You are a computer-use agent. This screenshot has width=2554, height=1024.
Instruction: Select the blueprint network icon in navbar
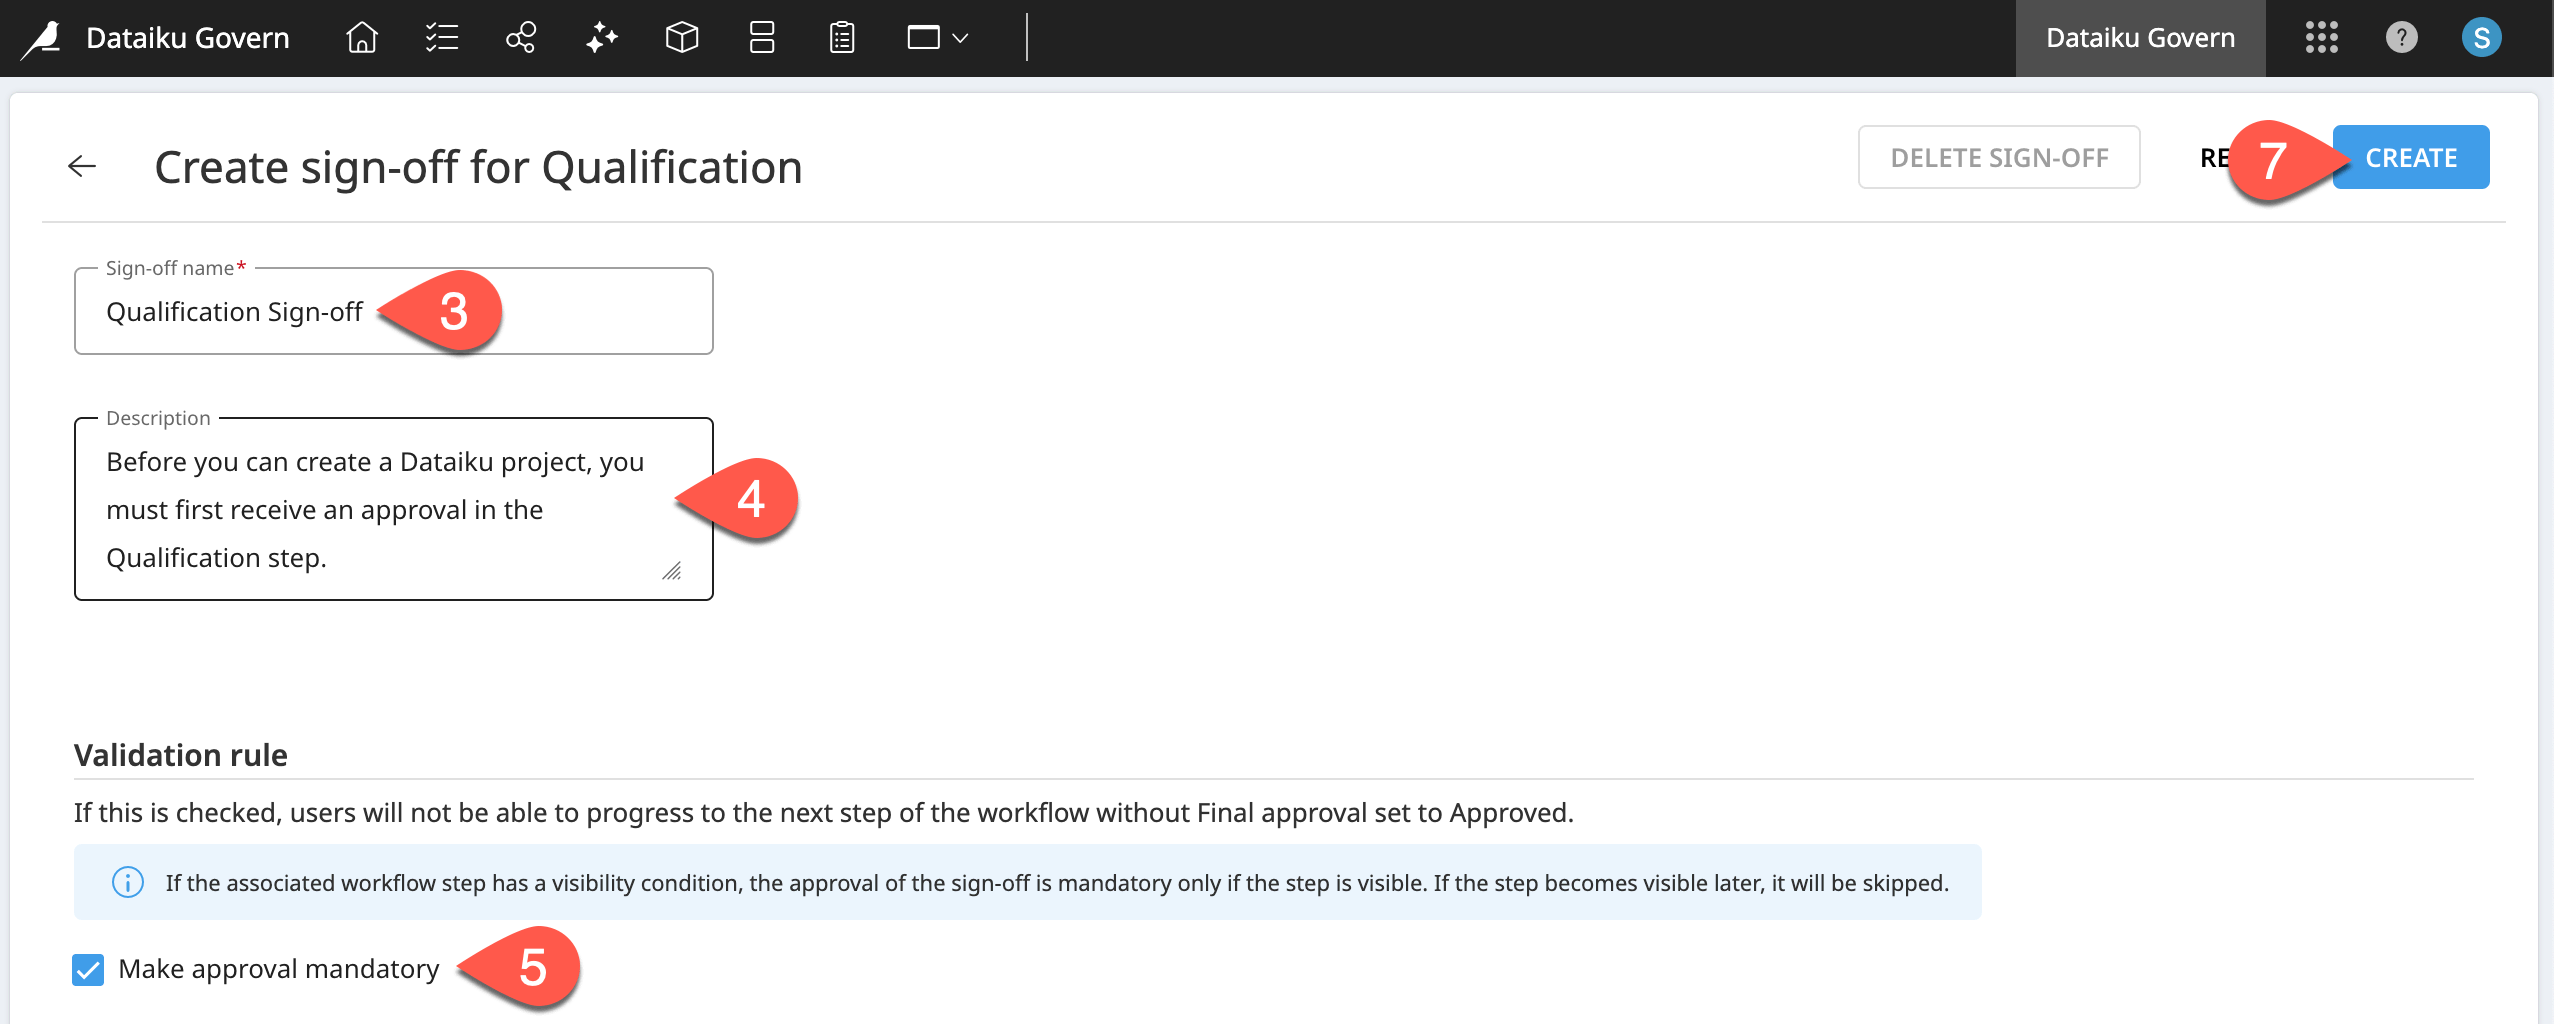tap(520, 38)
